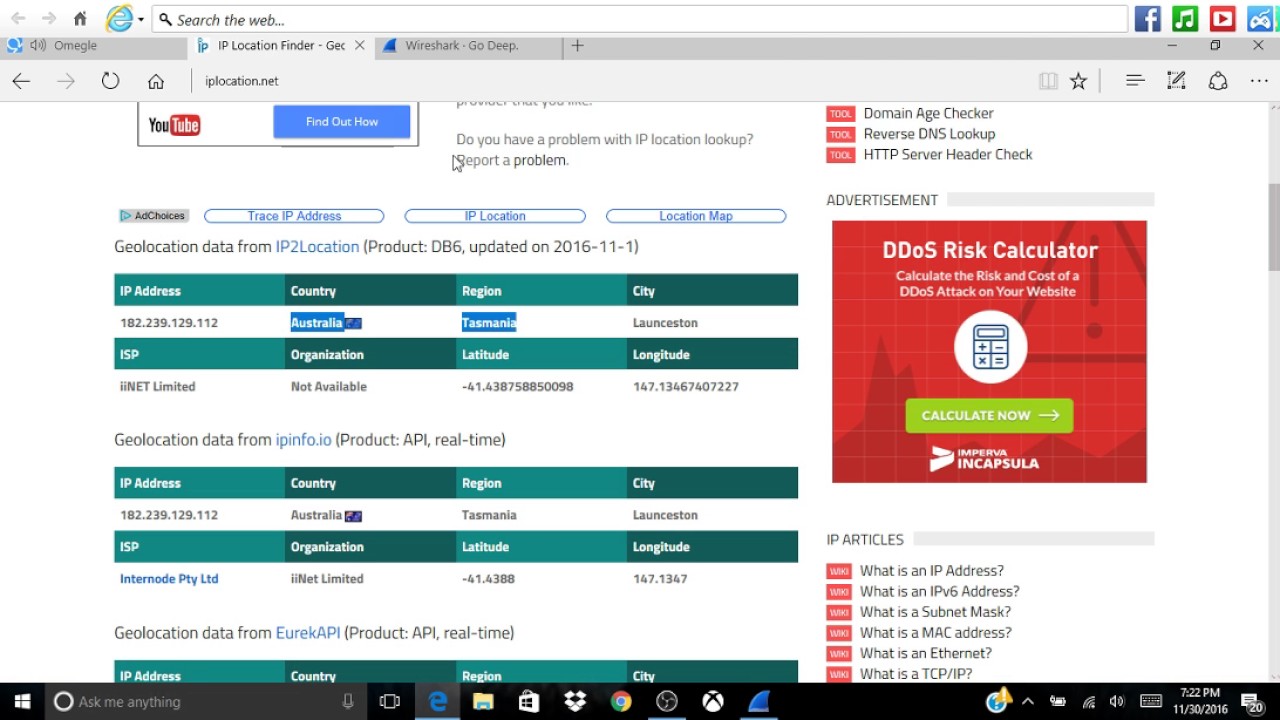
Task: Go to home page via house icon
Action: (x=155, y=81)
